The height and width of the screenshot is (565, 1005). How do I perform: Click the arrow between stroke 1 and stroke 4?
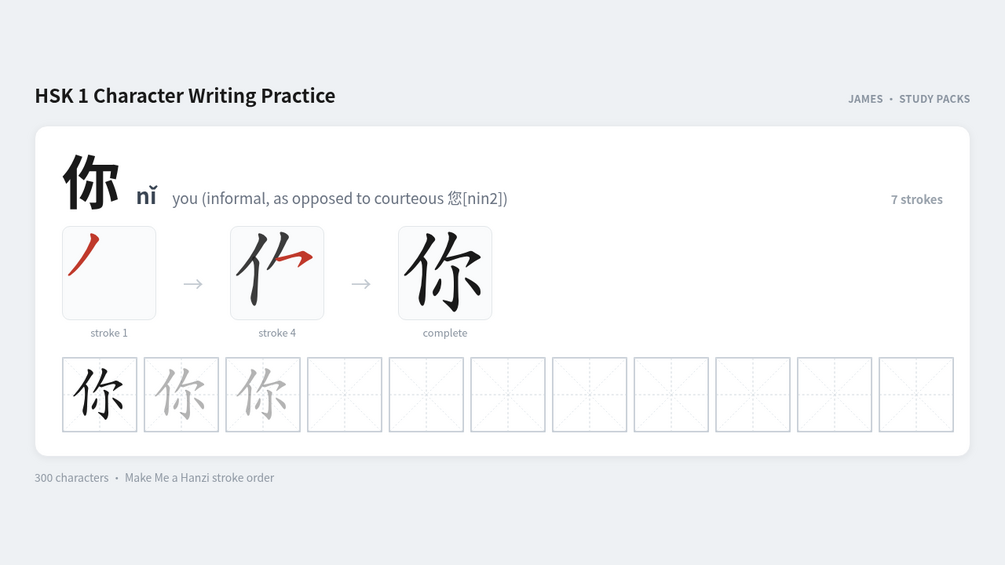pos(193,284)
